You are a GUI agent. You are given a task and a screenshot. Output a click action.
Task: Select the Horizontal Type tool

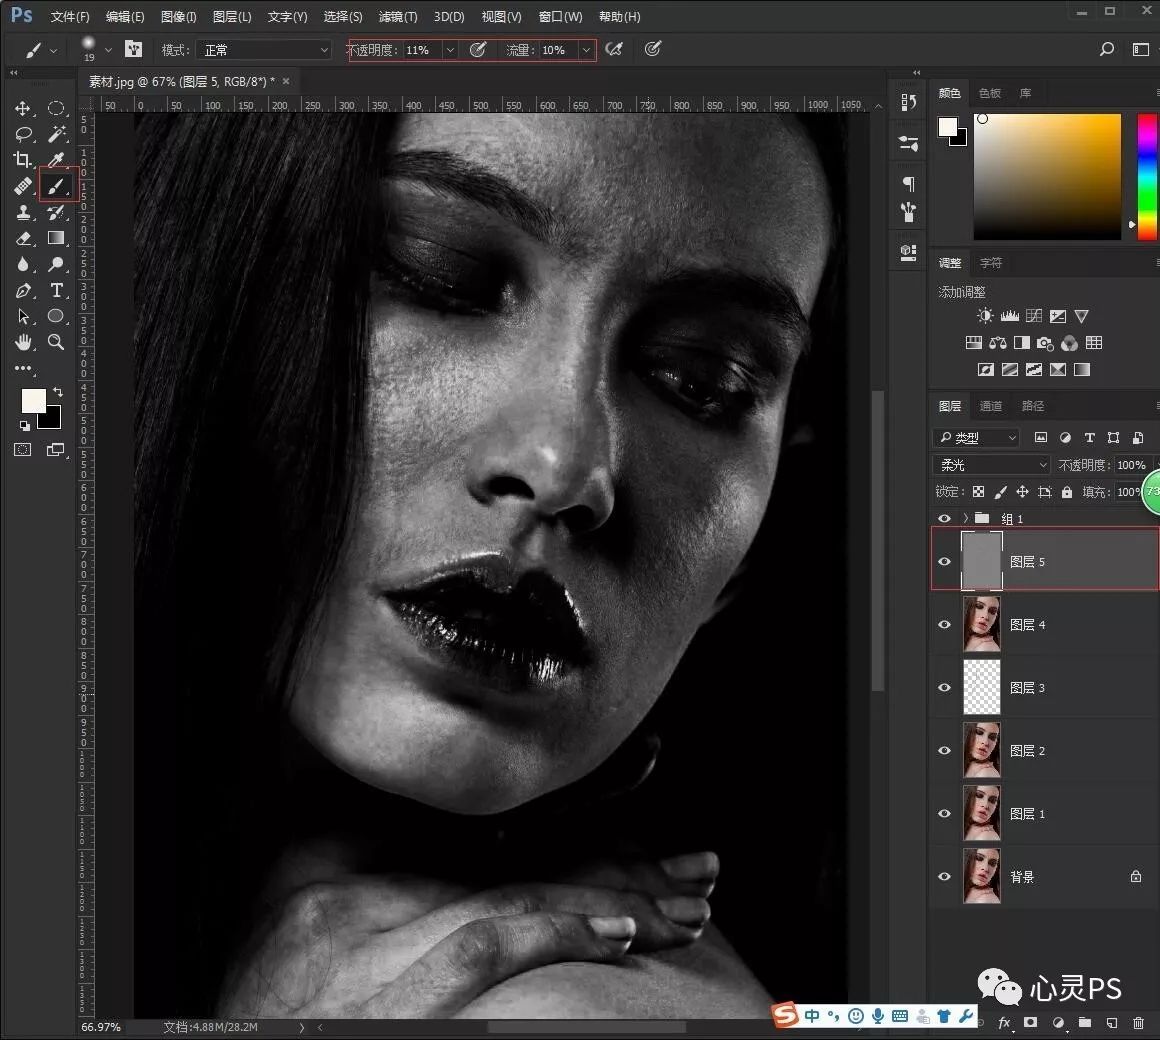pos(56,290)
